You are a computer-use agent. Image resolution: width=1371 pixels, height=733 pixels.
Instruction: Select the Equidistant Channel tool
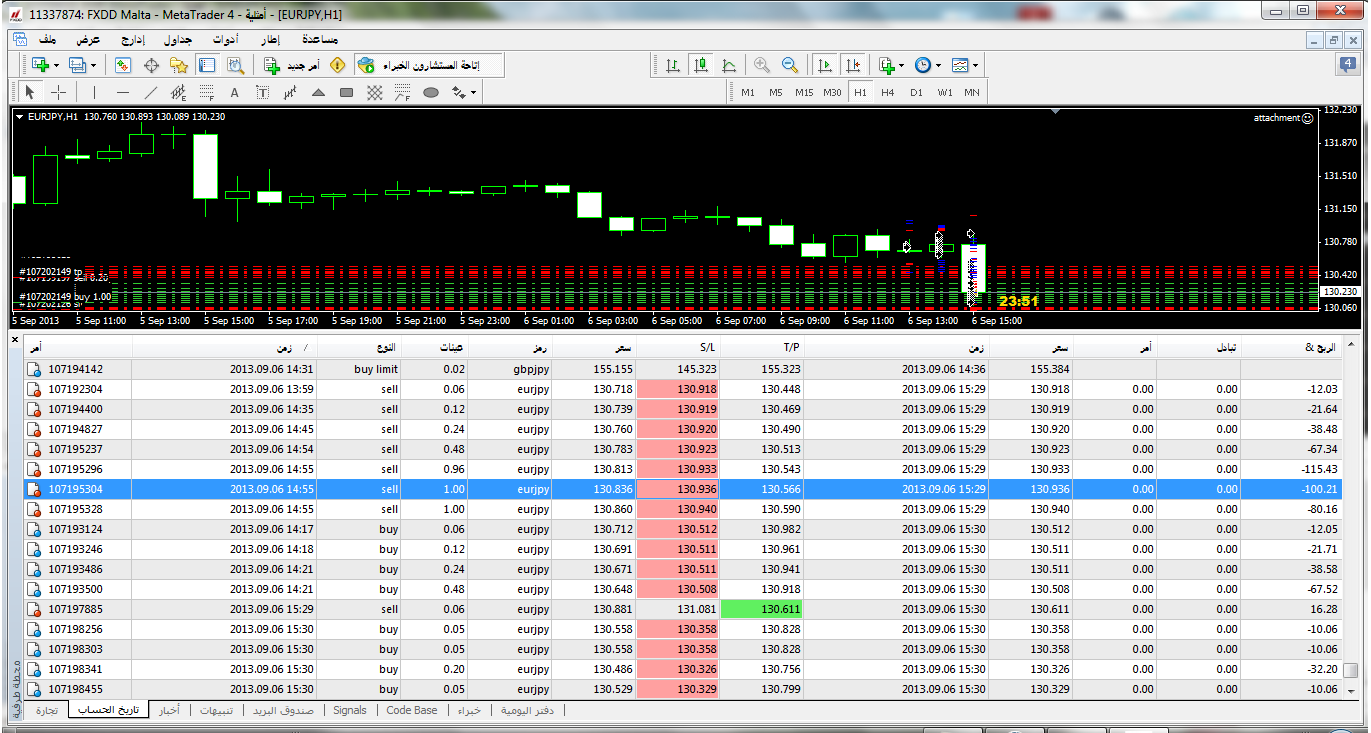[179, 93]
